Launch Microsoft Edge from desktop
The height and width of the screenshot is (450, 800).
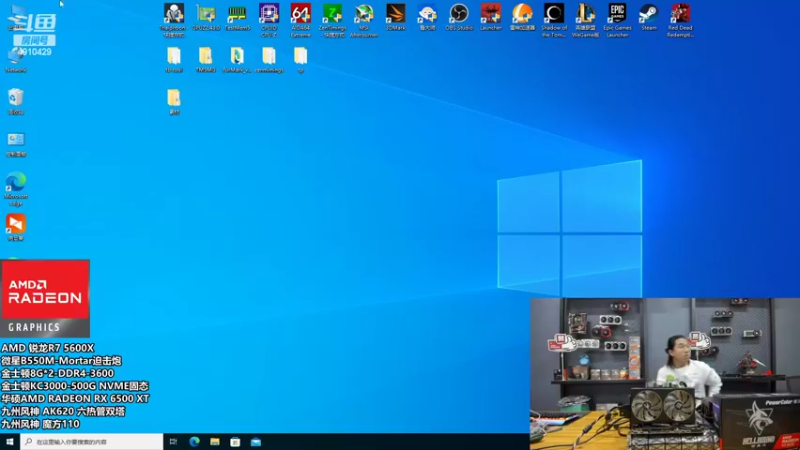[15, 189]
